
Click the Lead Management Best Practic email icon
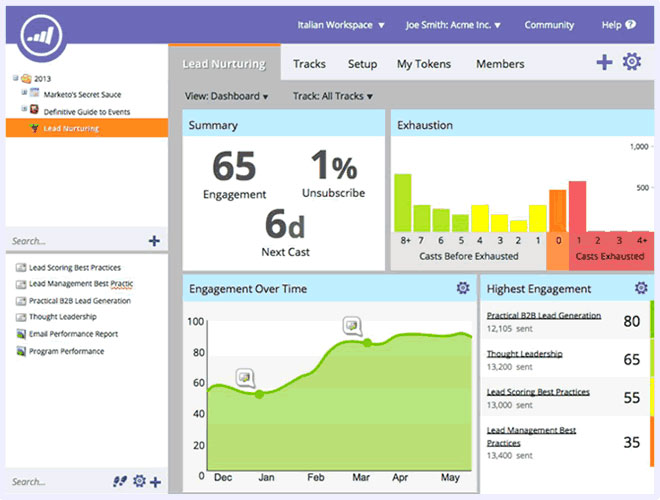(x=21, y=284)
